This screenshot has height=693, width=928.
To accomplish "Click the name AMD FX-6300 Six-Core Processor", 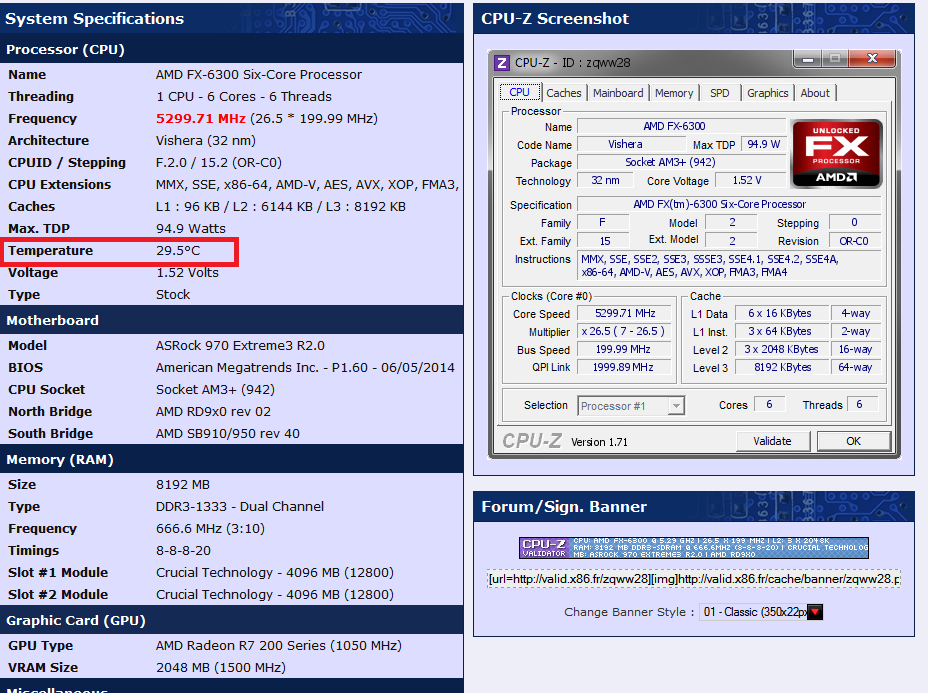I will 259,75.
